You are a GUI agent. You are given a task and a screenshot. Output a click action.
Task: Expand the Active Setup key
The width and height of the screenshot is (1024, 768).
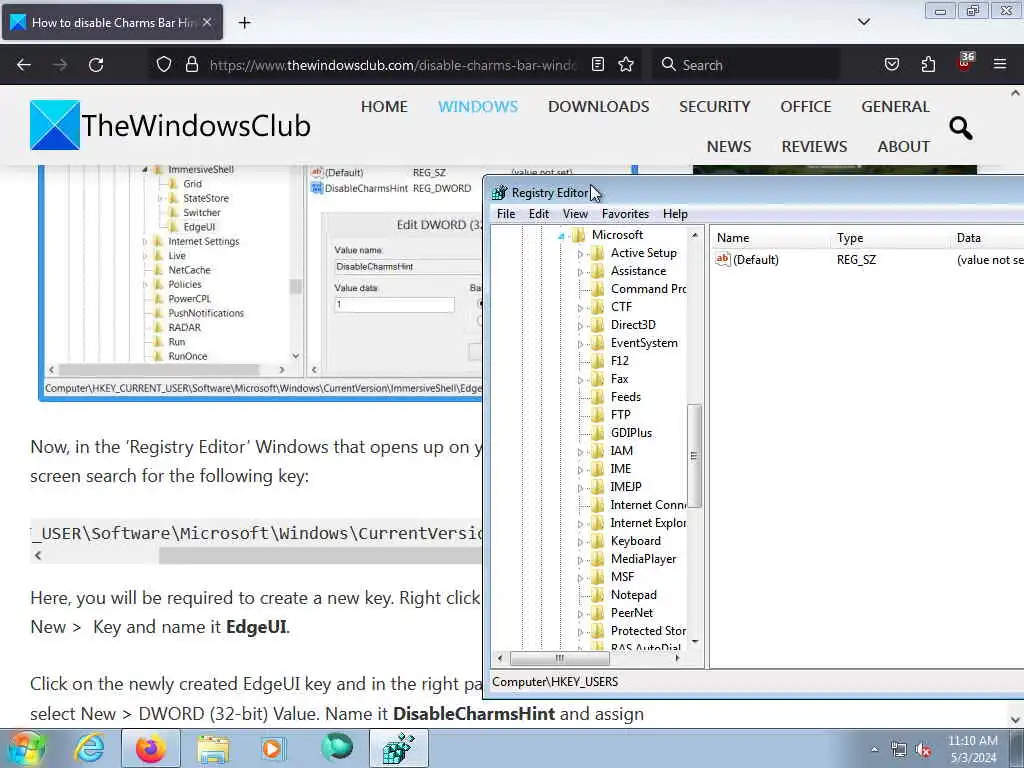(580, 254)
